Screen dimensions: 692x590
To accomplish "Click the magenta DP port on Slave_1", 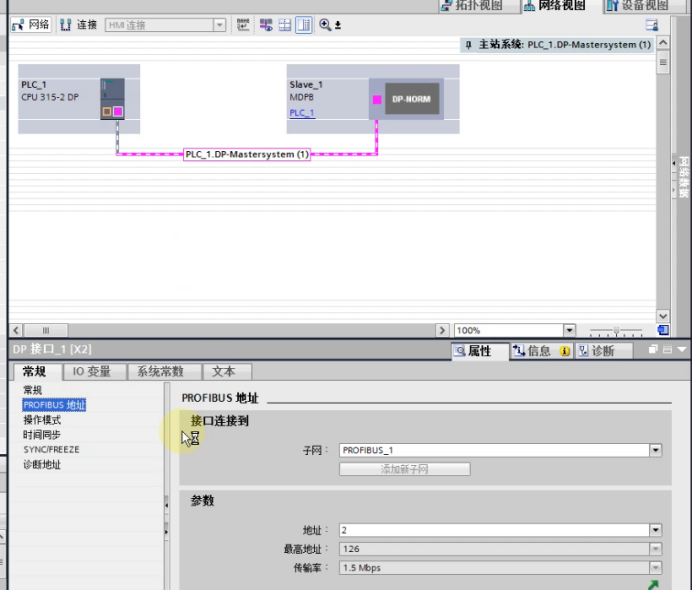I will pos(377,100).
